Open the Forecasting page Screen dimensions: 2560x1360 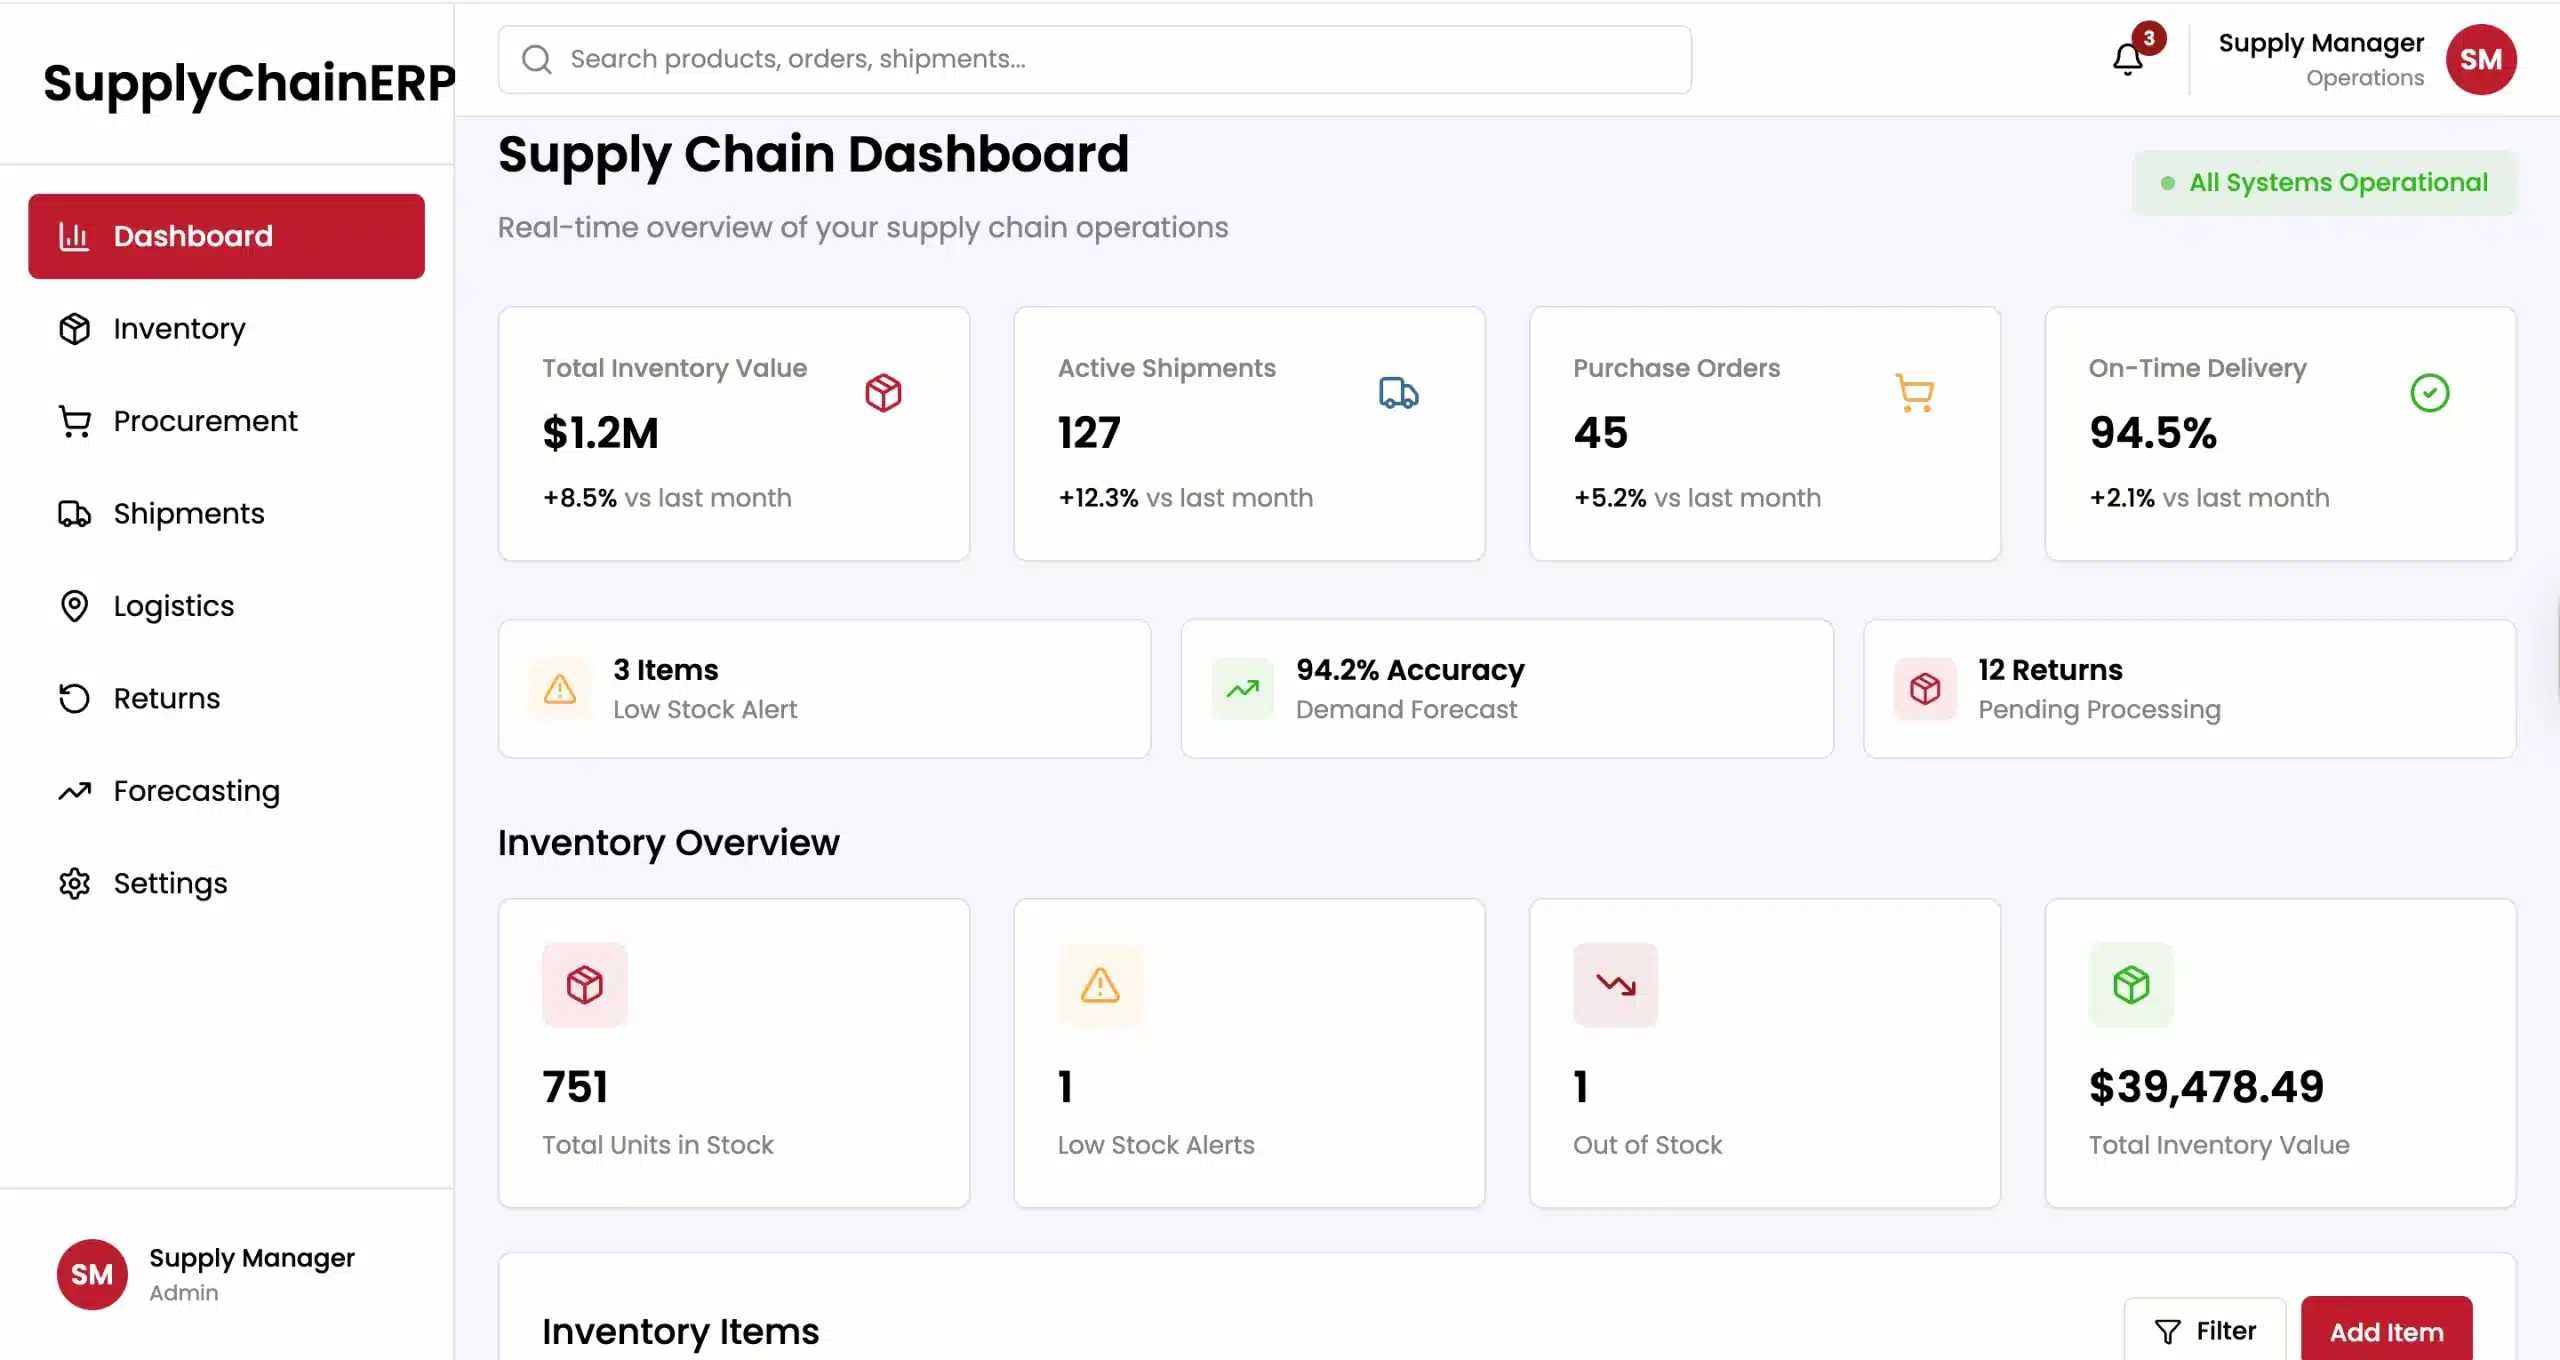196,791
